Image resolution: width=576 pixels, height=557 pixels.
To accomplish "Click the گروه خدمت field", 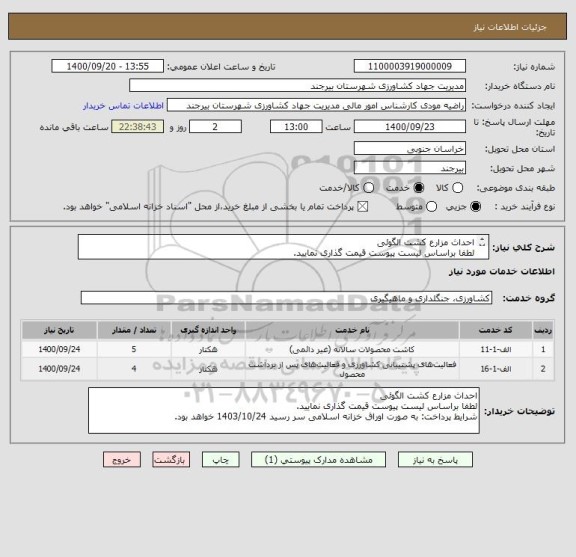I will [x=286, y=298].
